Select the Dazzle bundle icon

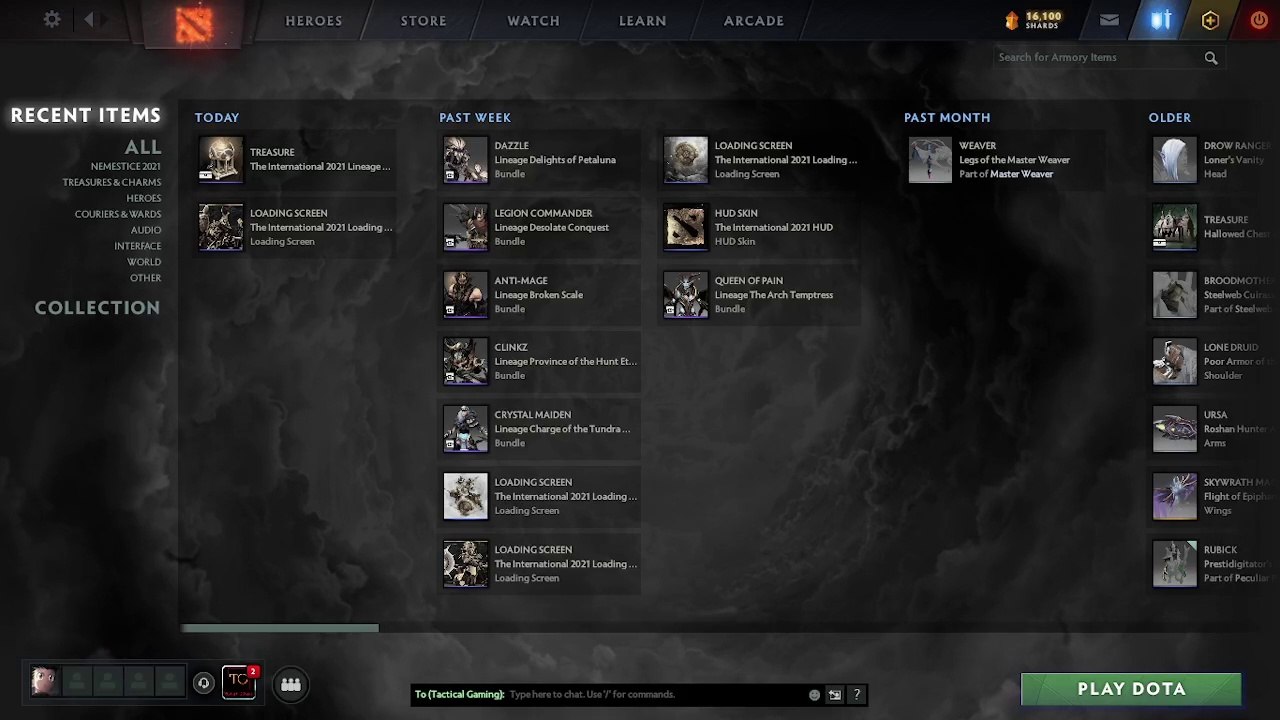[x=466, y=160]
